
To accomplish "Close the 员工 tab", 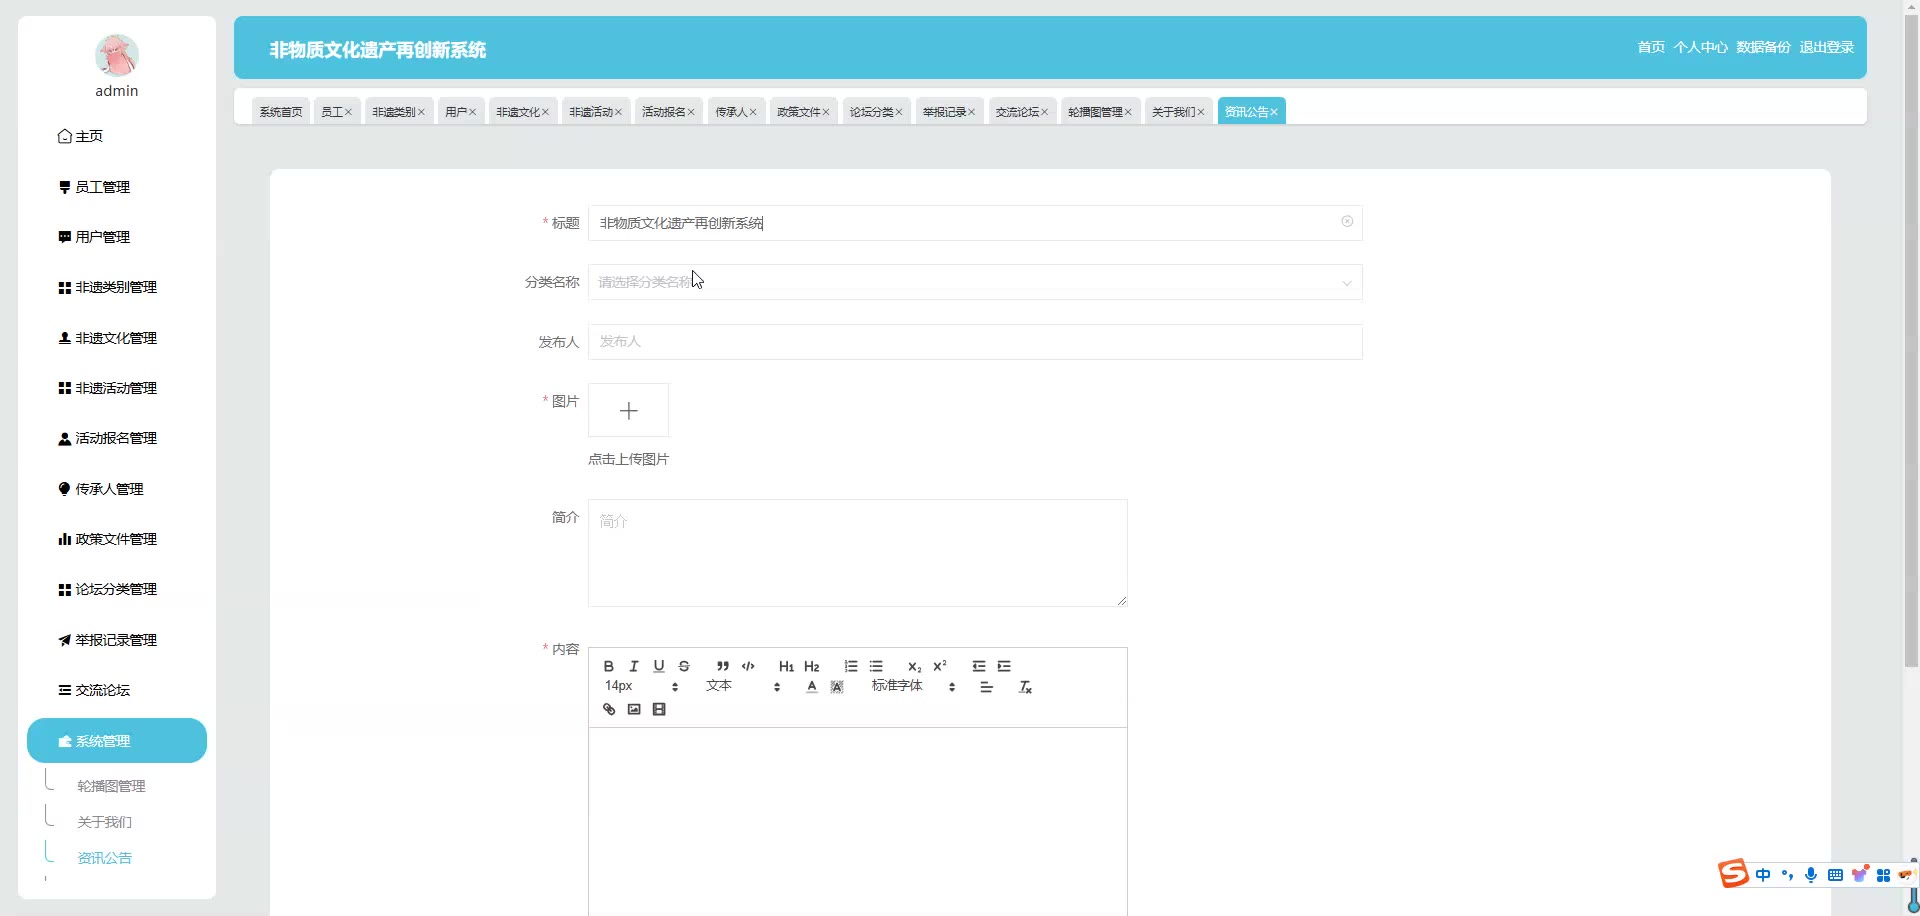I will point(348,112).
